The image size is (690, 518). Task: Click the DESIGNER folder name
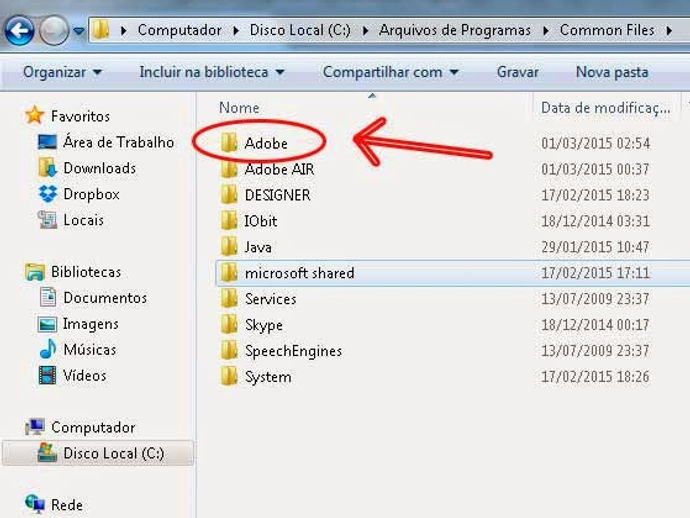tap(278, 195)
